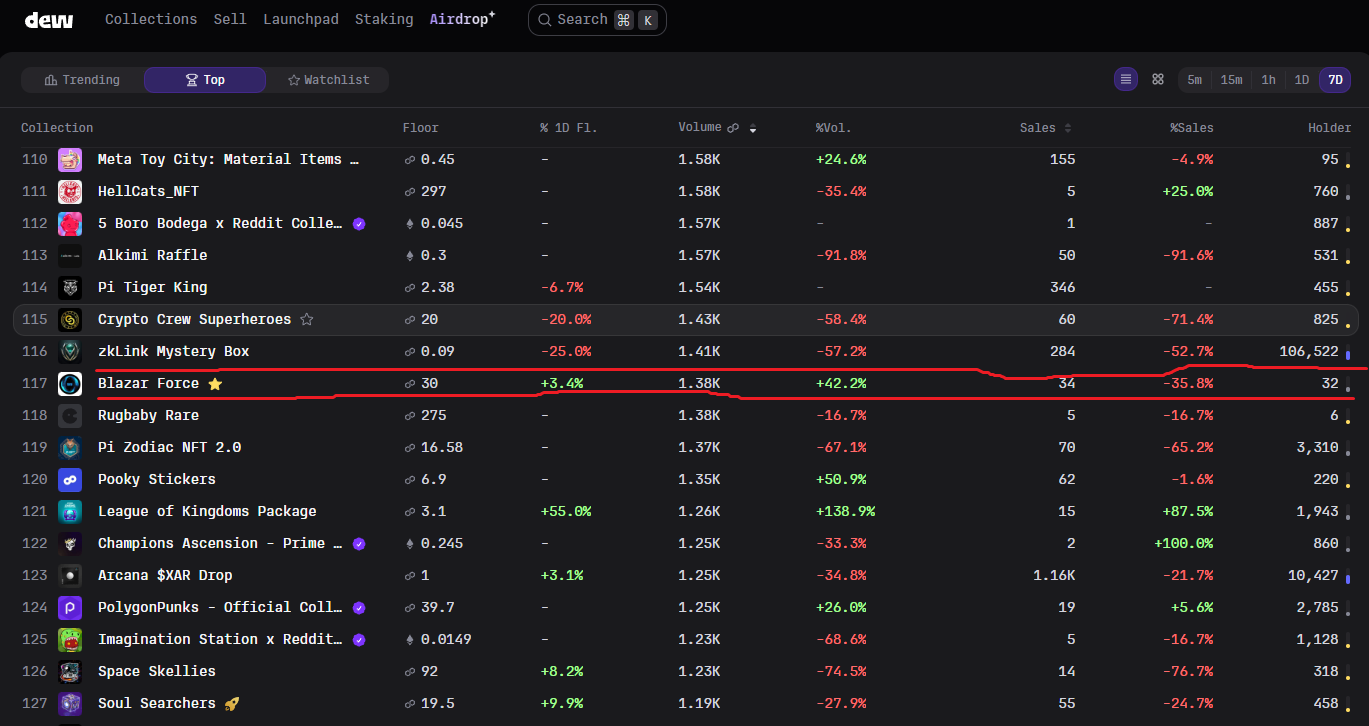Add Crypto Crew Superheroes to watchlist
Image resolution: width=1369 pixels, height=726 pixels.
coord(307,320)
